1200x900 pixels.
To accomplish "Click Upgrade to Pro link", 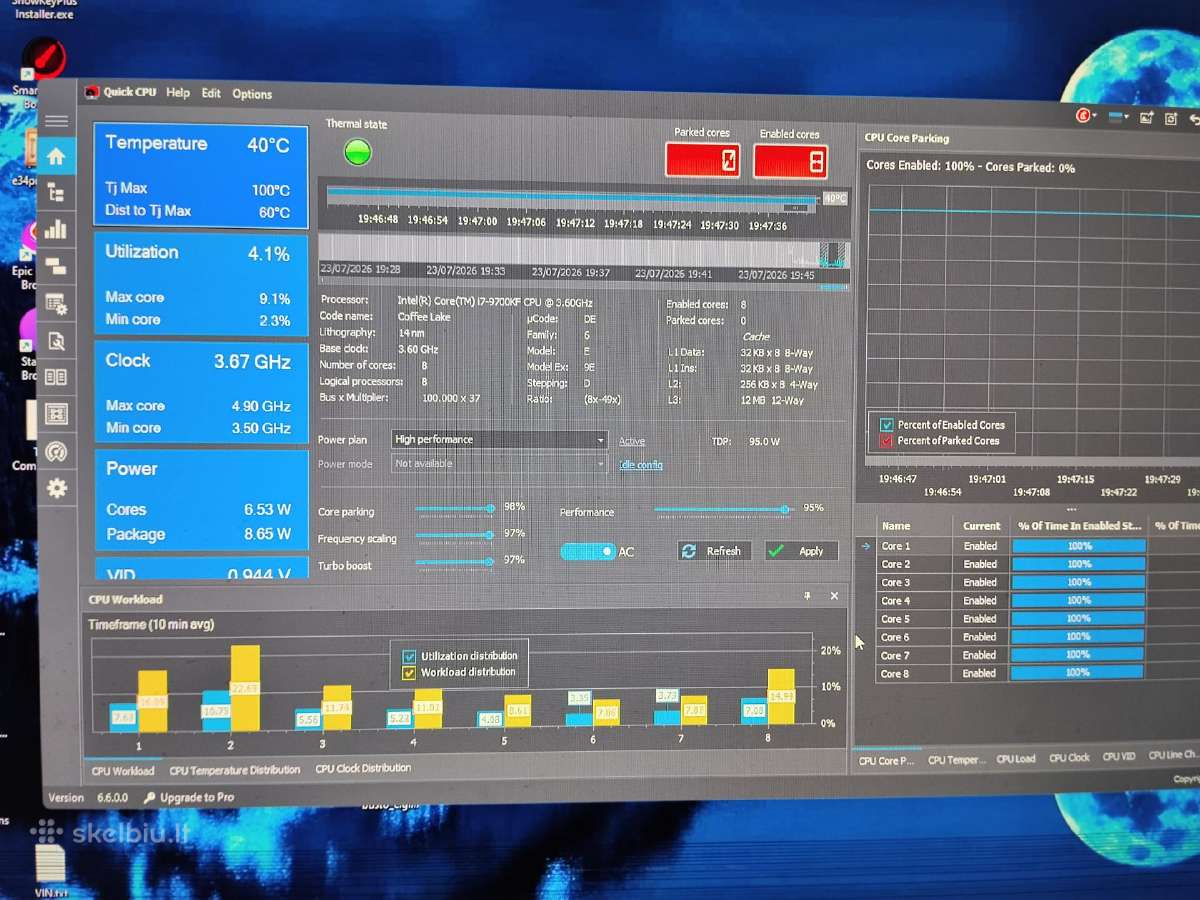I will click(188, 797).
